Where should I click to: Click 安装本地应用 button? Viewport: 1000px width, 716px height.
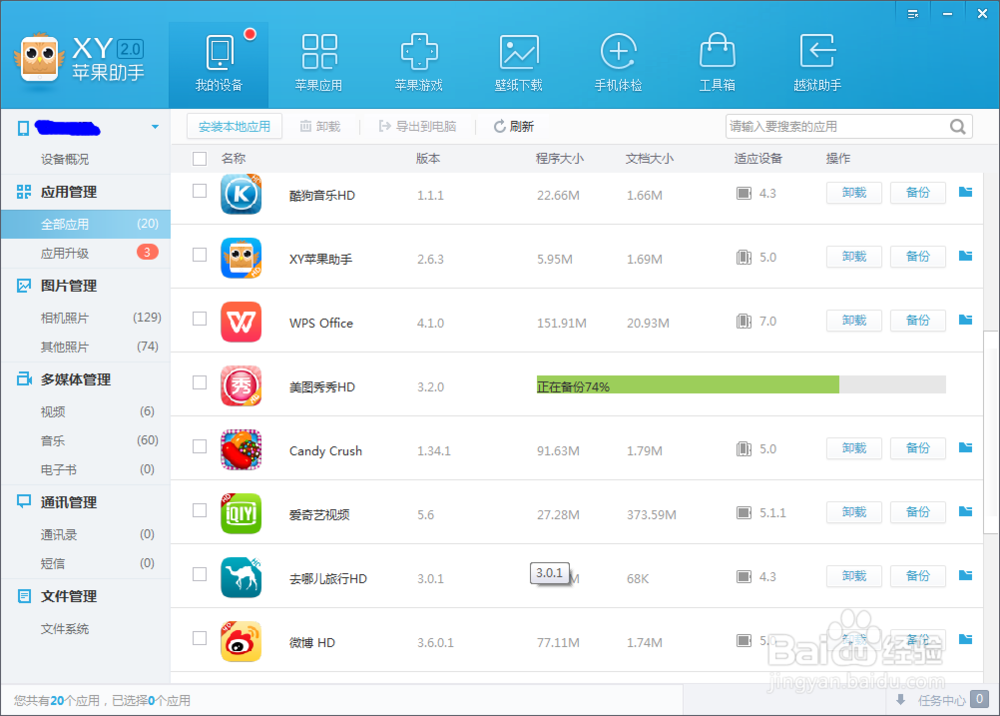click(x=234, y=126)
